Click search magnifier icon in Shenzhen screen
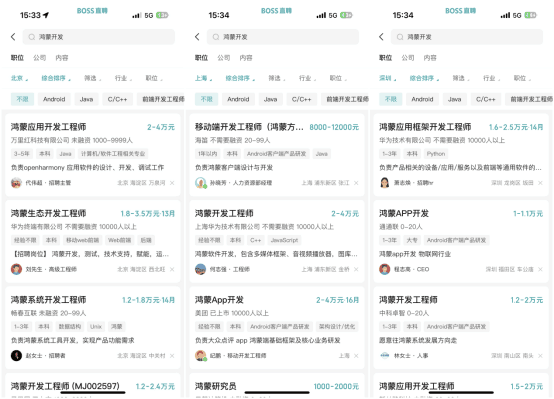This screenshot has height=399, width=554. 400,37
